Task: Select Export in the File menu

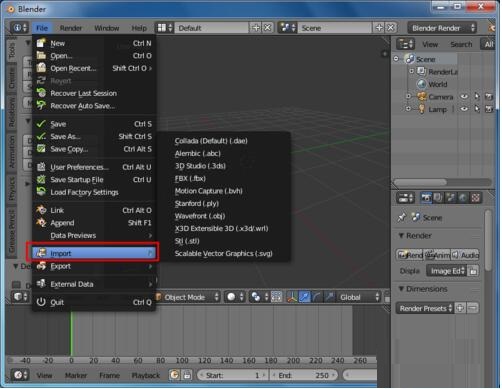Action: [x=94, y=266]
